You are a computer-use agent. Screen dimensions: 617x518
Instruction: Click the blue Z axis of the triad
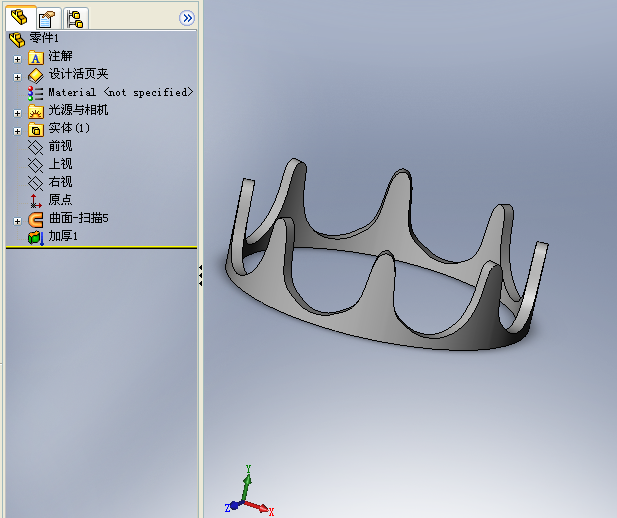(233, 506)
